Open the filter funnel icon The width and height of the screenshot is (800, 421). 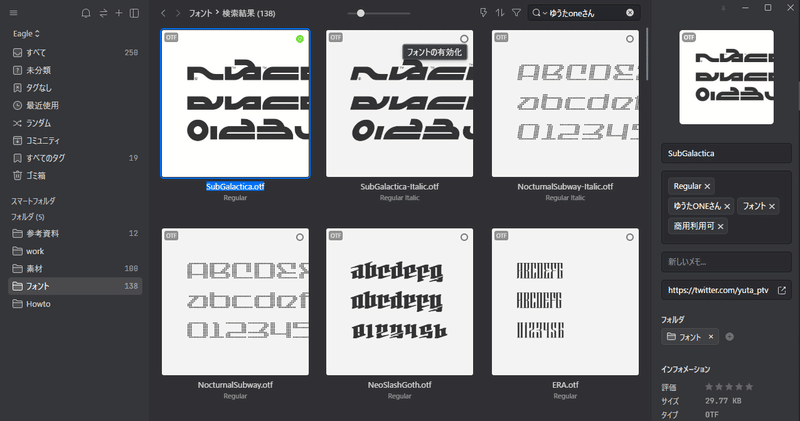pyautogui.click(x=516, y=13)
